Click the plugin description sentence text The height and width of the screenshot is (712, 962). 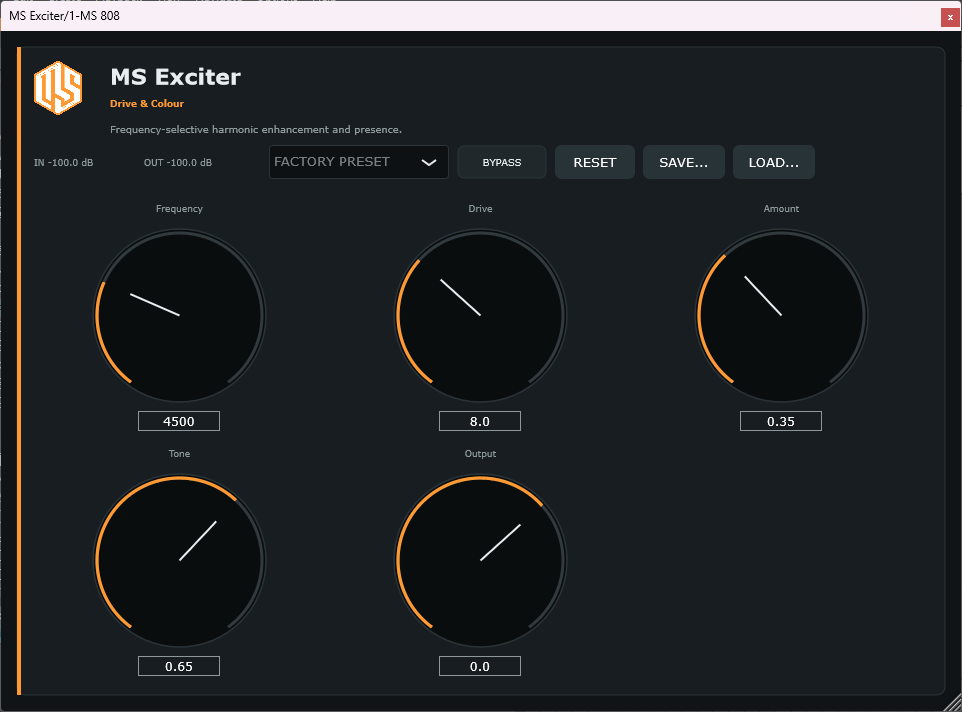pos(256,129)
